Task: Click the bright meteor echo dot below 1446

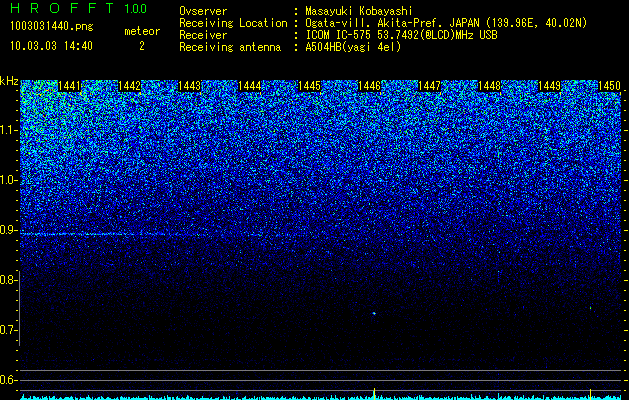Action: (374, 313)
